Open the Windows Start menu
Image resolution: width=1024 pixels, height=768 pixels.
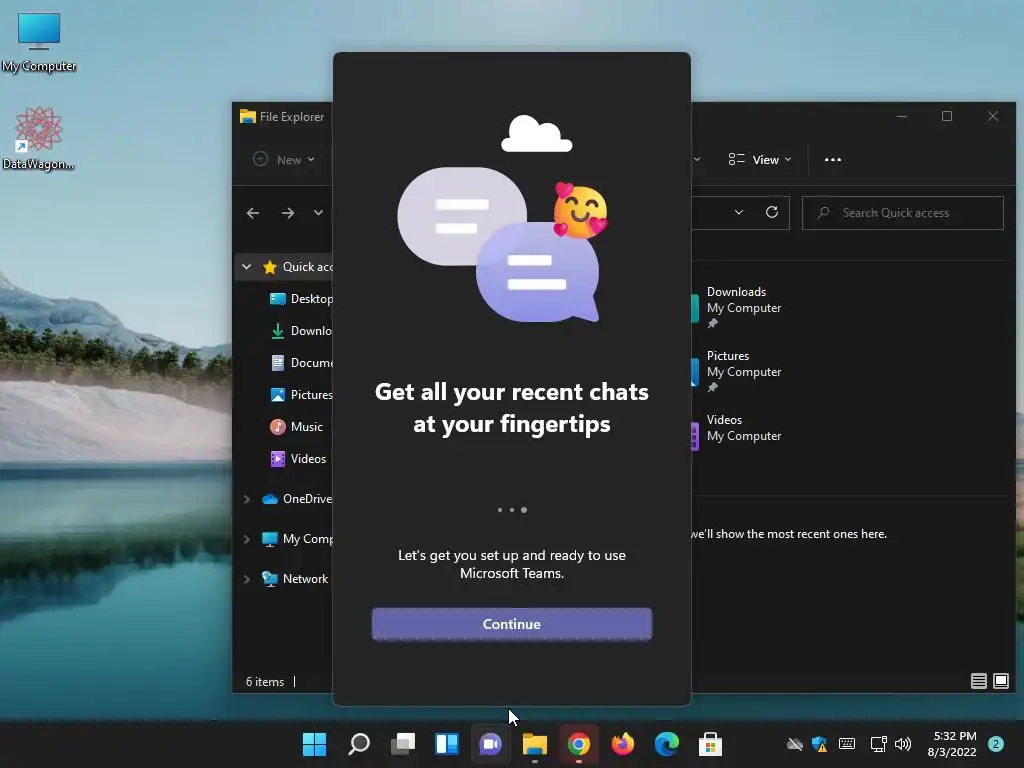(314, 744)
